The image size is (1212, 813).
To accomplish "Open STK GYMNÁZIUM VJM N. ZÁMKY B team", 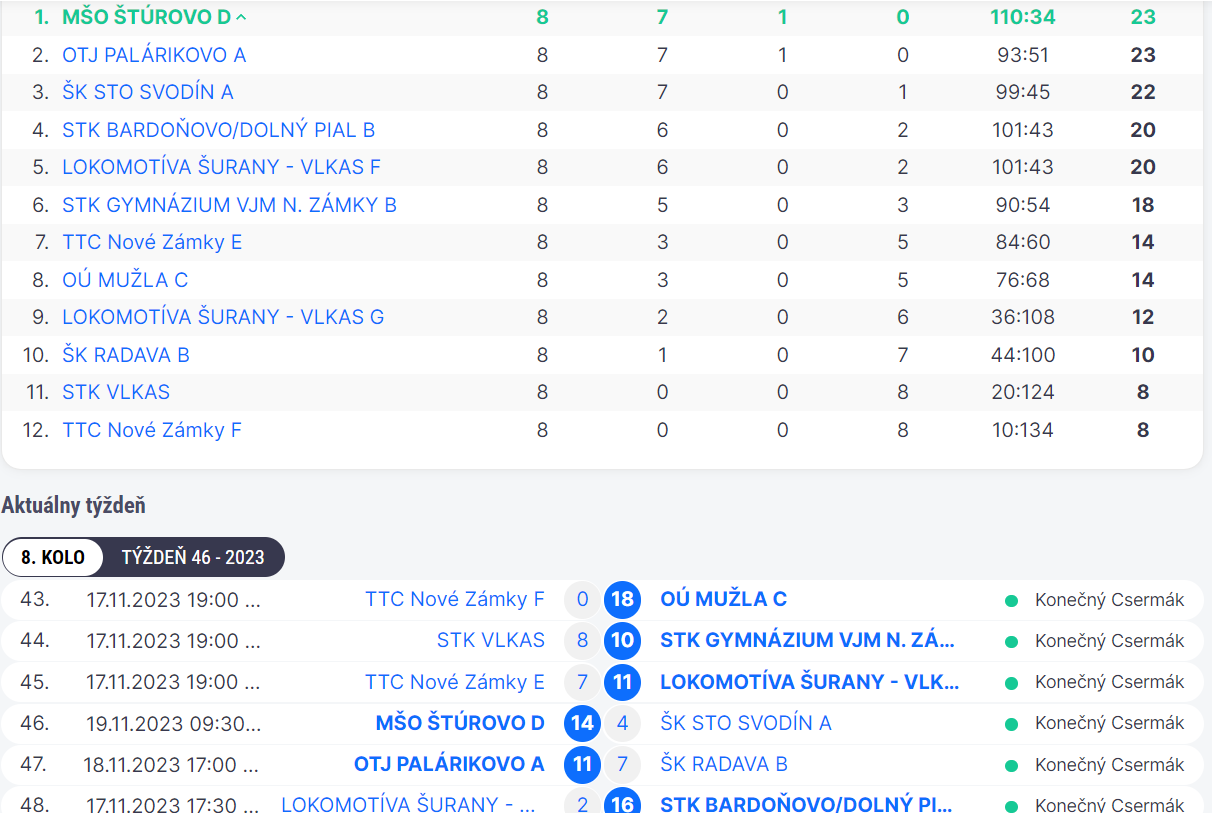I will (x=229, y=205).
